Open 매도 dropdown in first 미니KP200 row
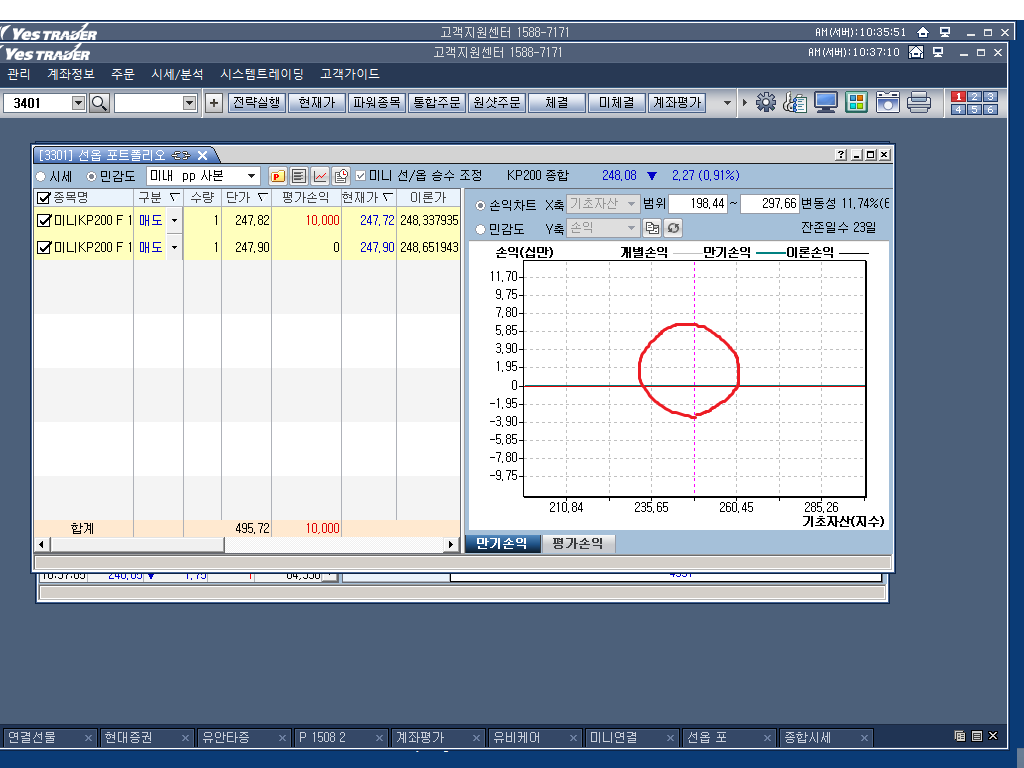Image resolution: width=1024 pixels, height=768 pixels. tap(175, 220)
